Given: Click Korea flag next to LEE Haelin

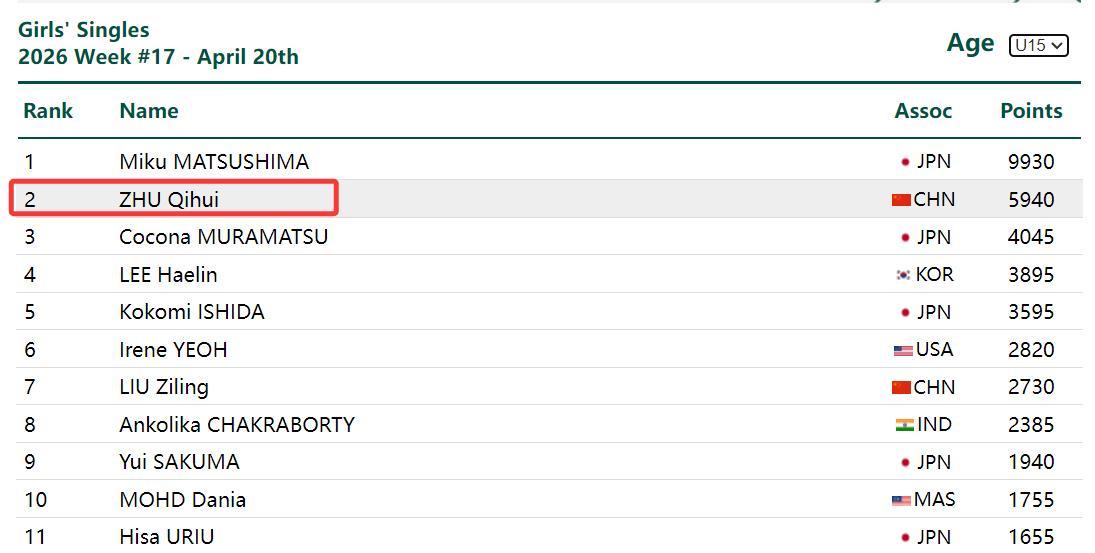Looking at the screenshot, I should [x=903, y=275].
